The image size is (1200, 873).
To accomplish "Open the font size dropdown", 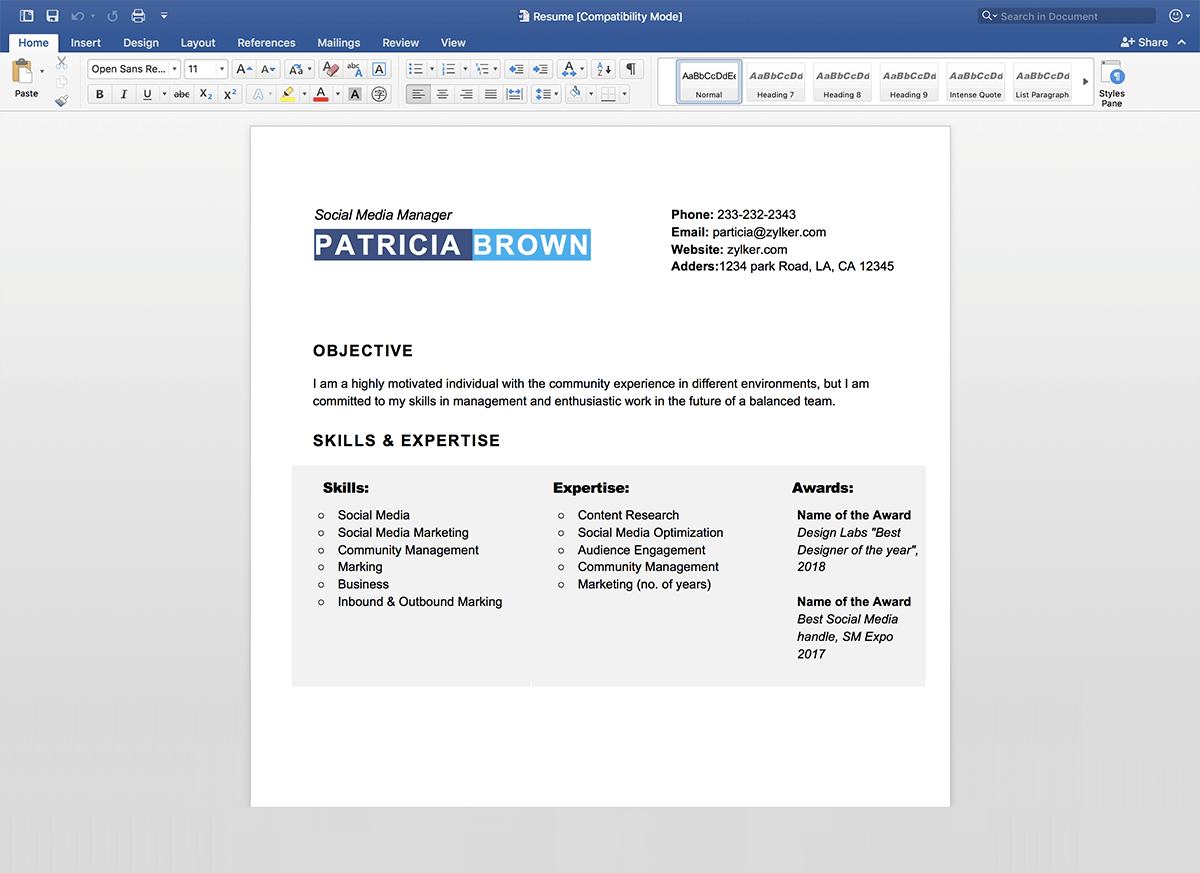I will click(x=222, y=69).
